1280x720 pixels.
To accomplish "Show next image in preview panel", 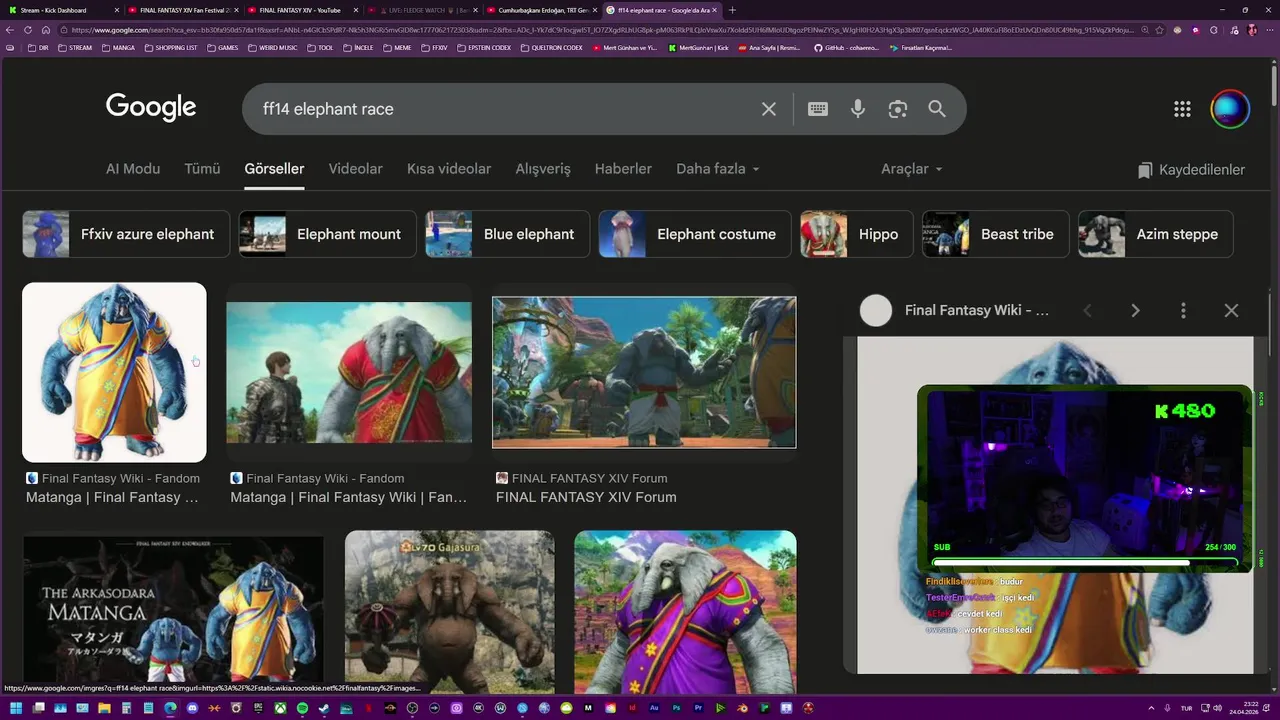I will [x=1135, y=311].
